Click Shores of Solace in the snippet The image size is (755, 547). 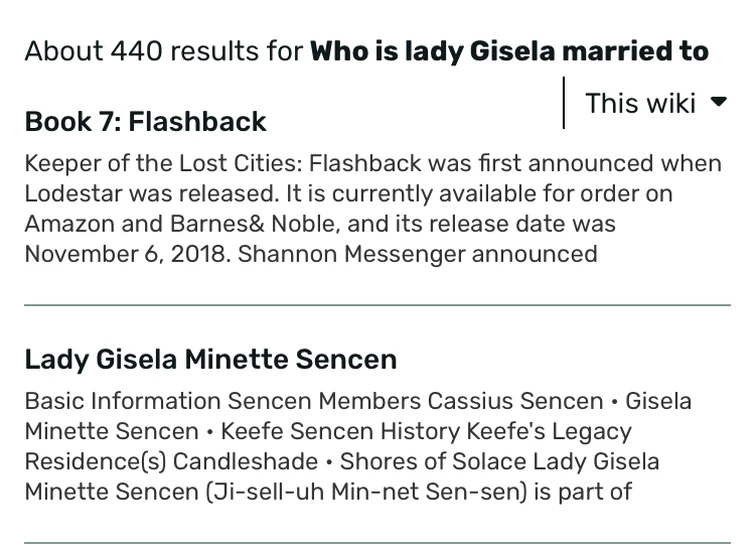point(433,461)
